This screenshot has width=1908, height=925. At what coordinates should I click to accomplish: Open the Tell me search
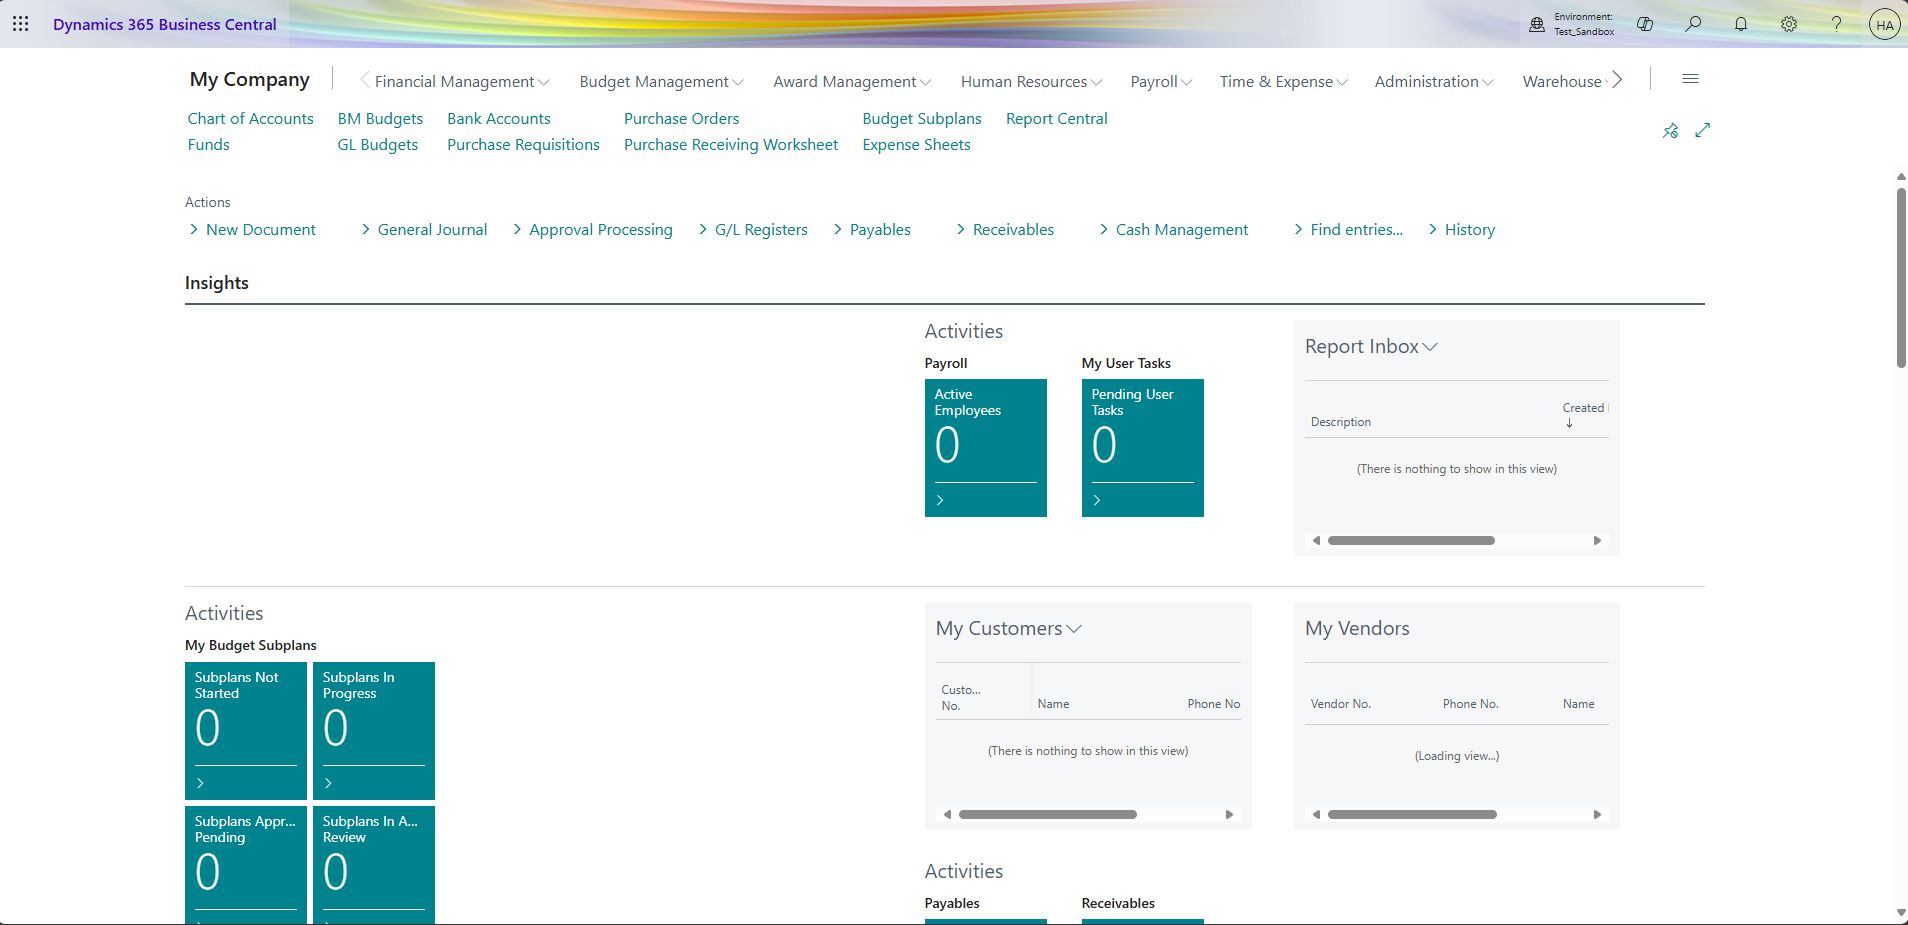(1694, 24)
